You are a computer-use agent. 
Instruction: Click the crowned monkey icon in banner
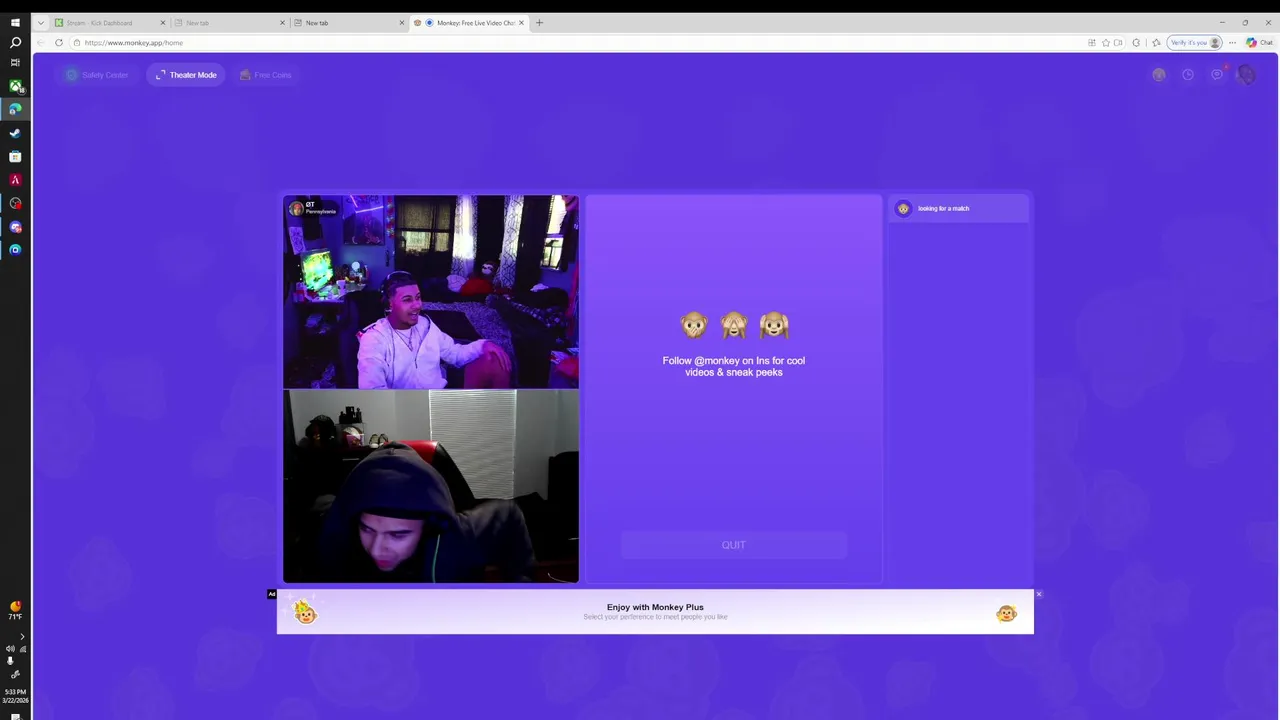click(x=304, y=612)
